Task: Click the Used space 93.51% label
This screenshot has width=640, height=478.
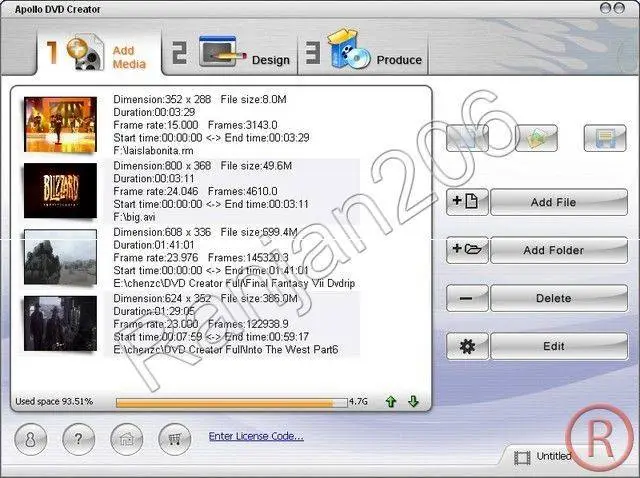Action: 54,402
